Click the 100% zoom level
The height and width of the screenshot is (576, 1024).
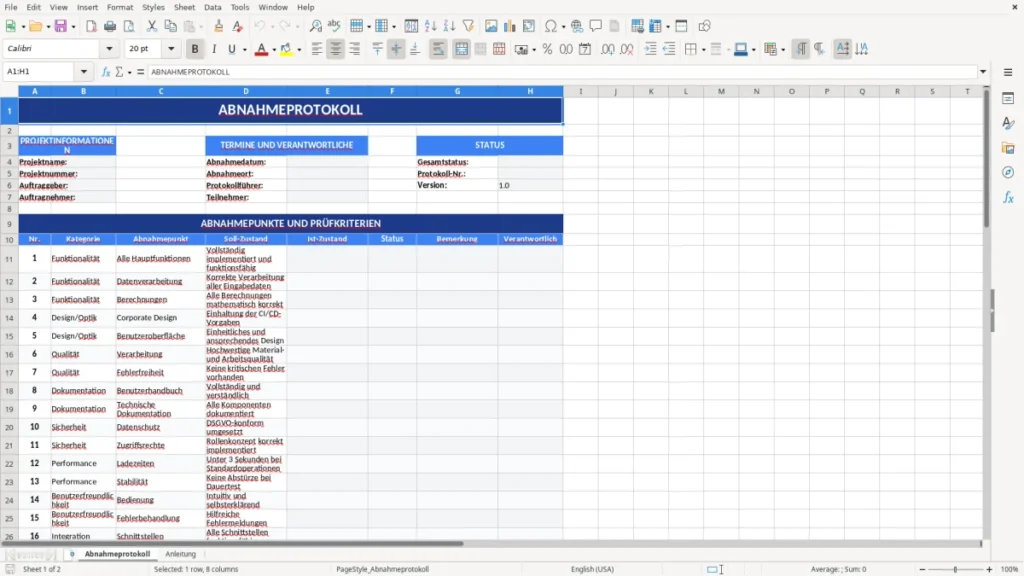point(1010,569)
